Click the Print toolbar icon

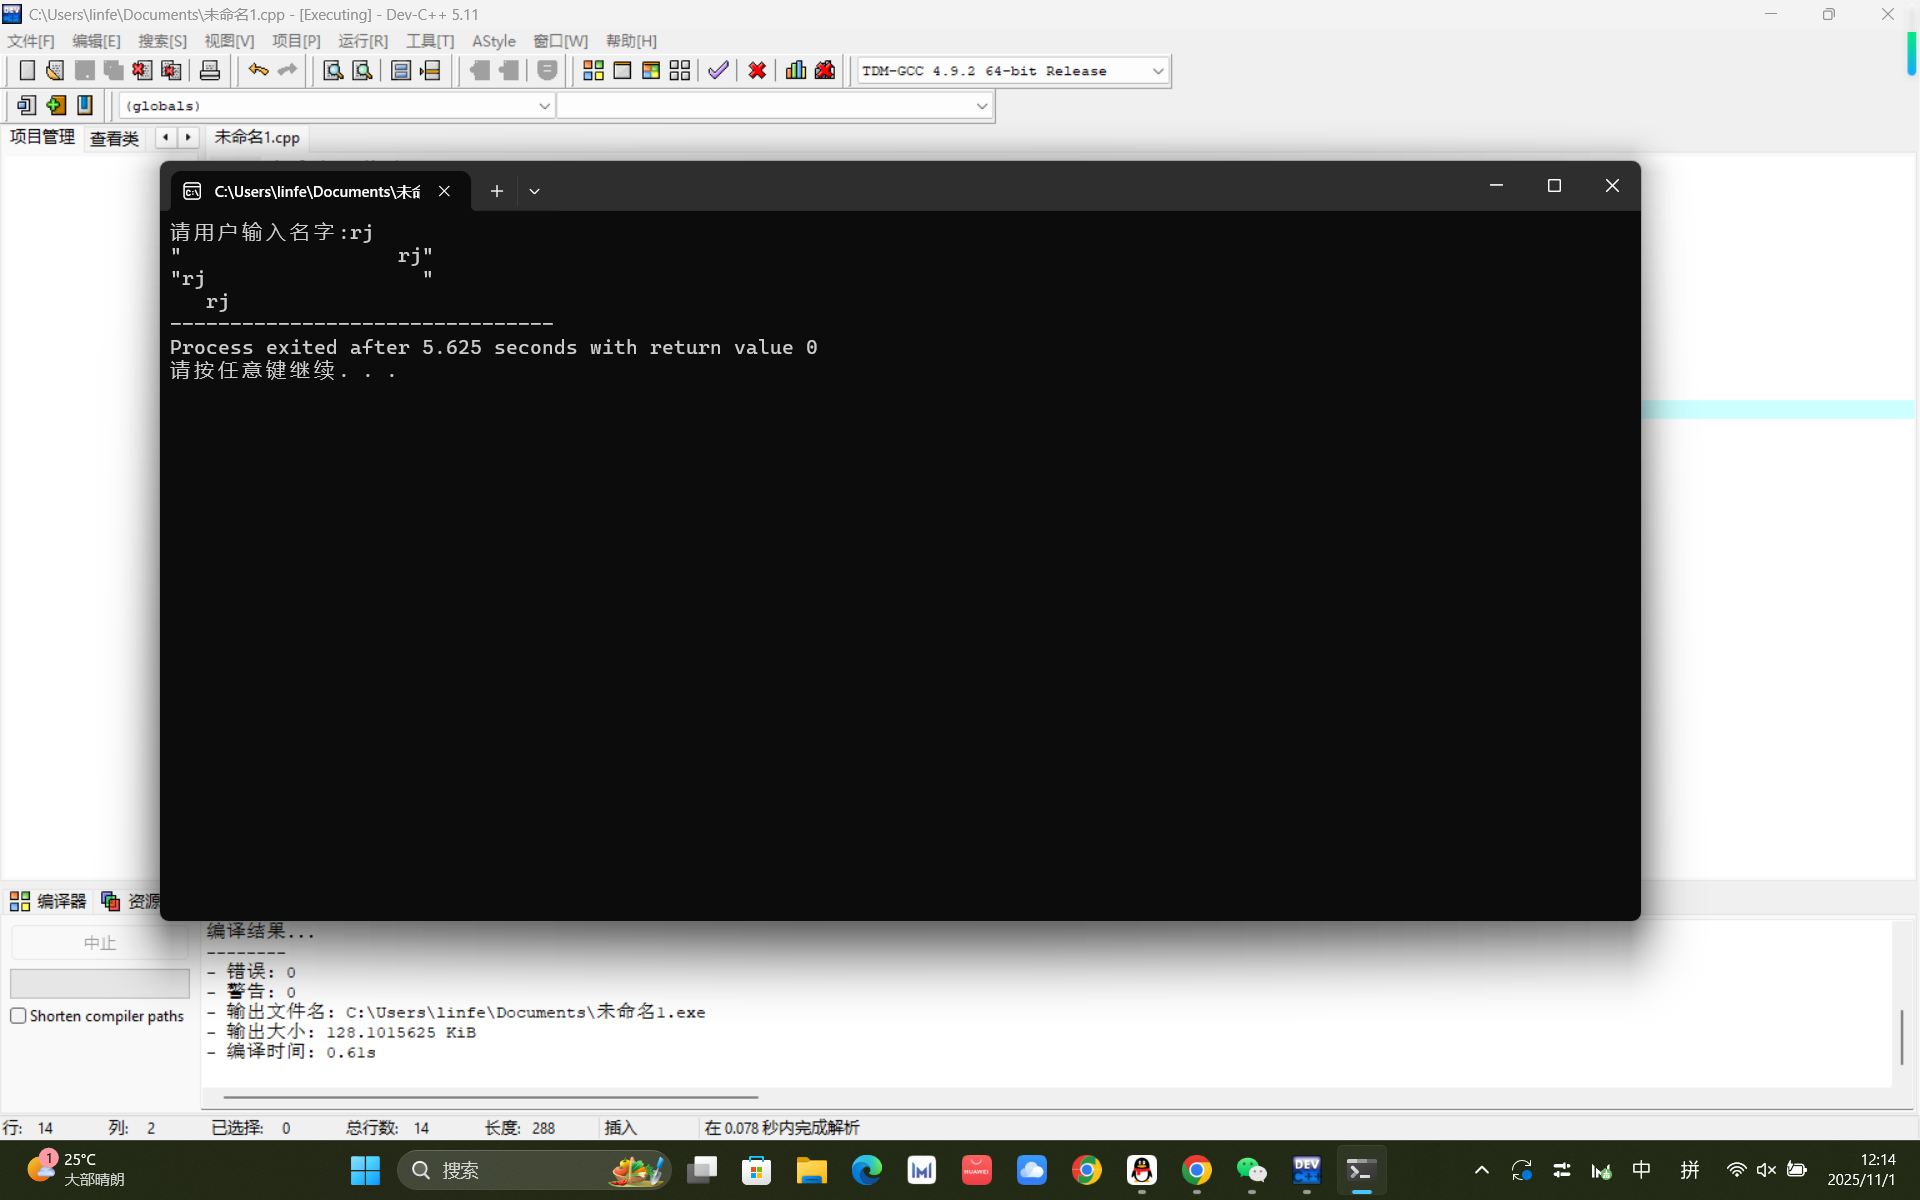point(210,70)
